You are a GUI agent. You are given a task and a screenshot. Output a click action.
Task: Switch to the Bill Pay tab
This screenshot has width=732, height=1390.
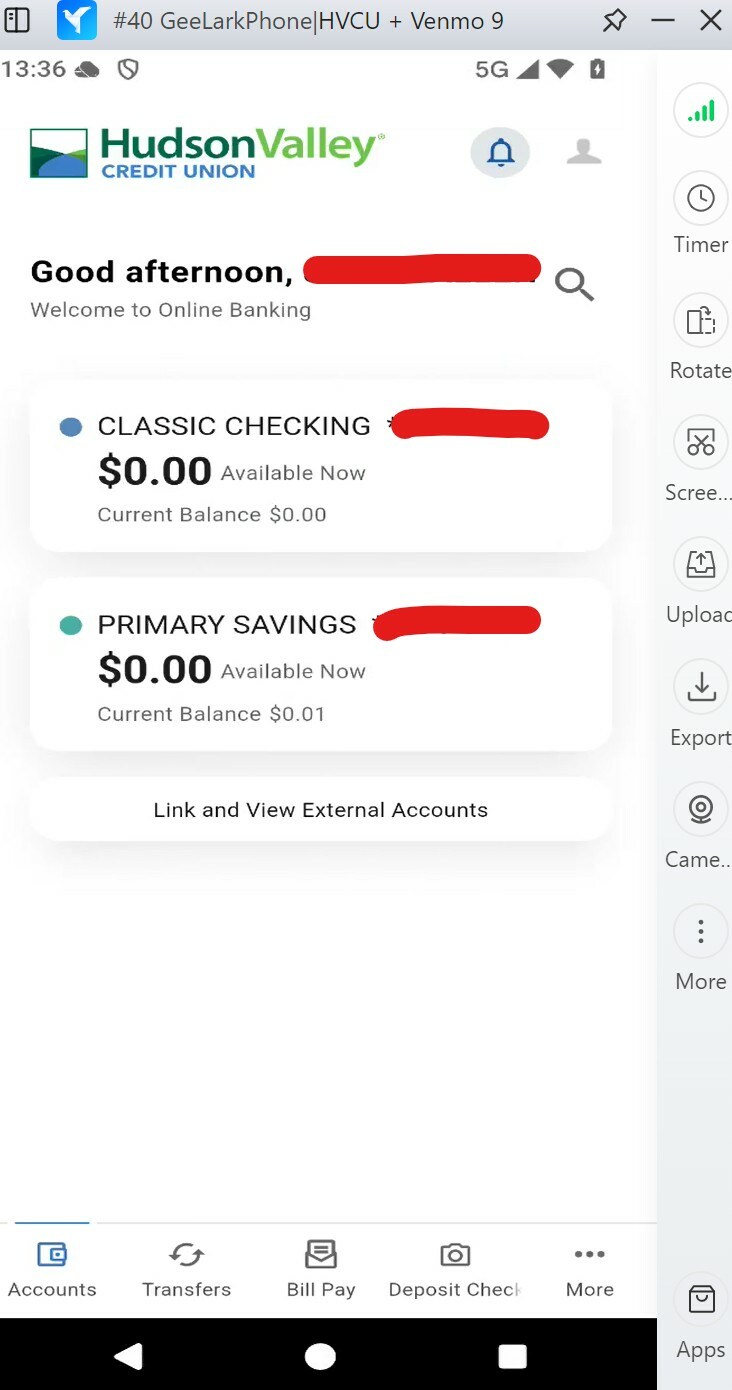[x=321, y=1270]
